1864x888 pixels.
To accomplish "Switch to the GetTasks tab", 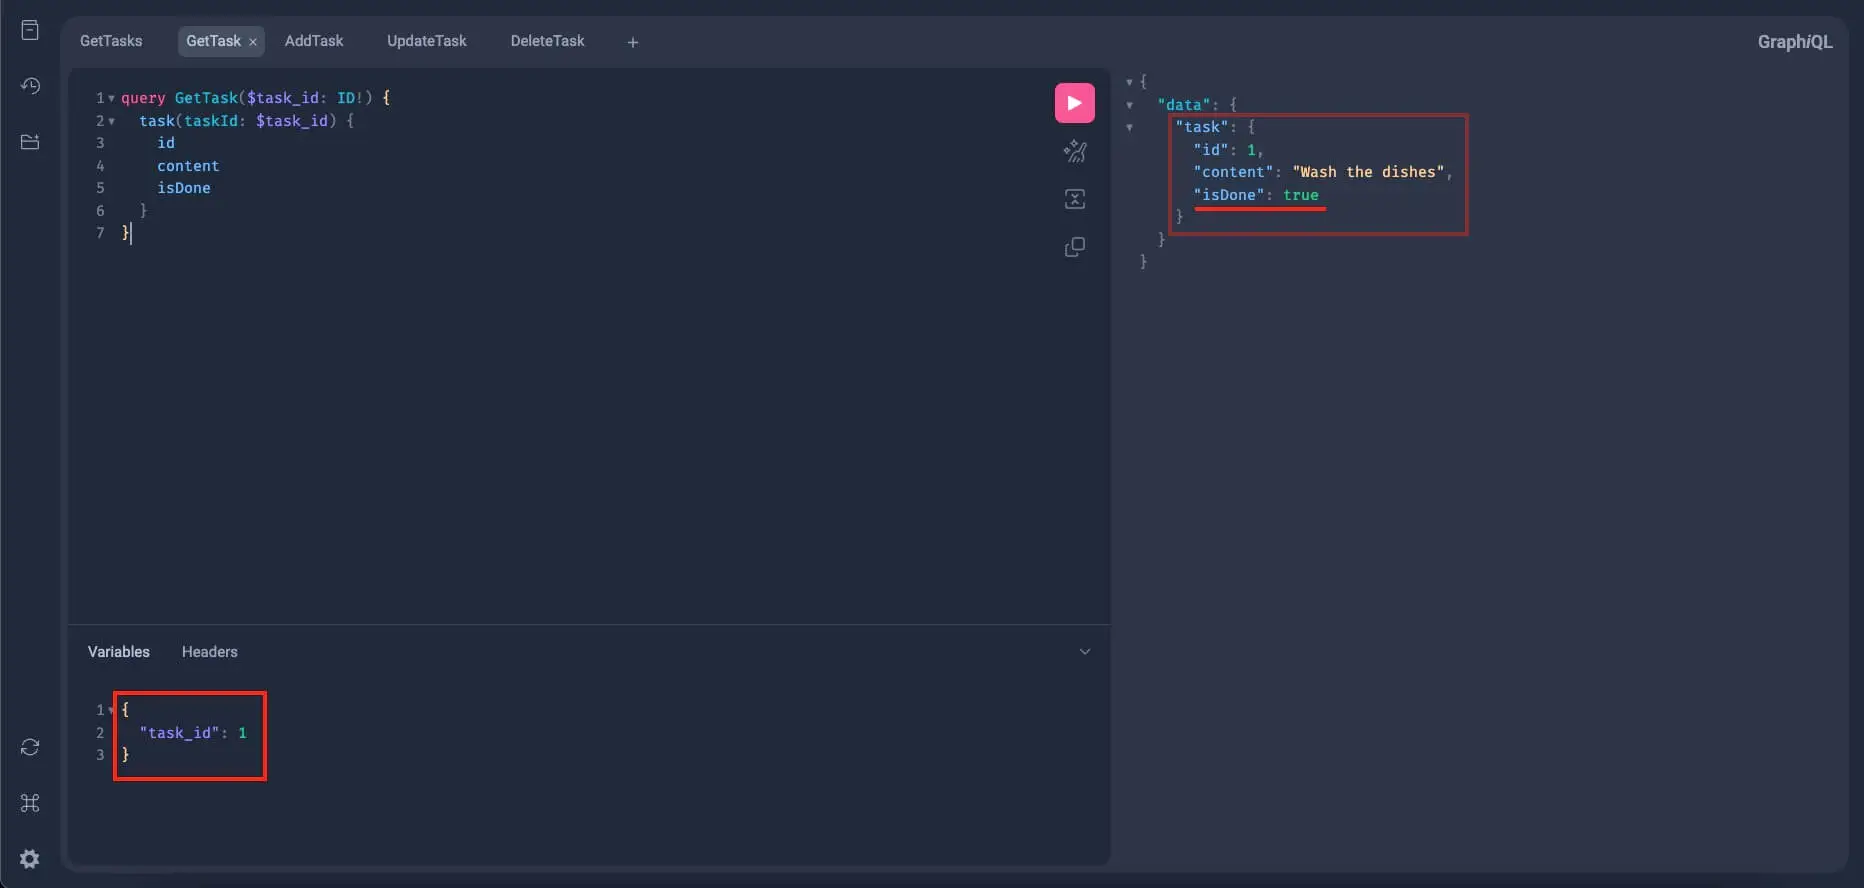I will [x=111, y=41].
